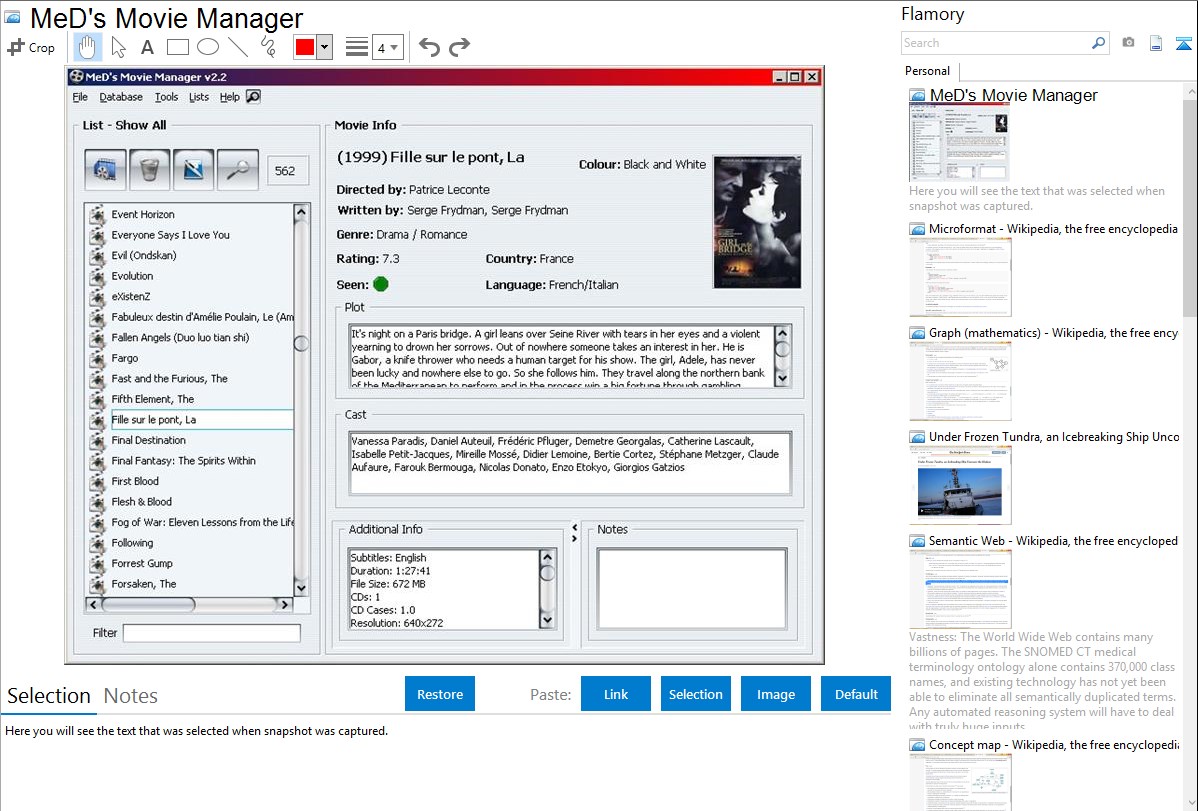Viewport: 1198px width, 811px height.
Task: Select Final Destination in list
Action: [148, 440]
